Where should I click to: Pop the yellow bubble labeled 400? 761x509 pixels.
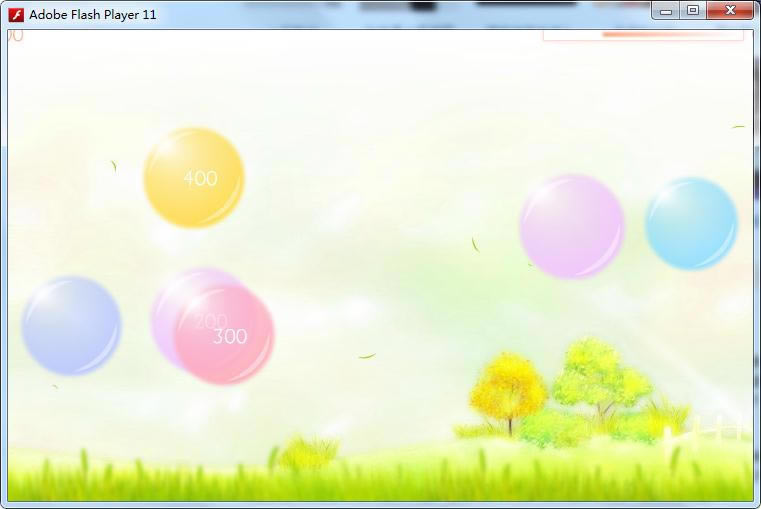coord(193,178)
